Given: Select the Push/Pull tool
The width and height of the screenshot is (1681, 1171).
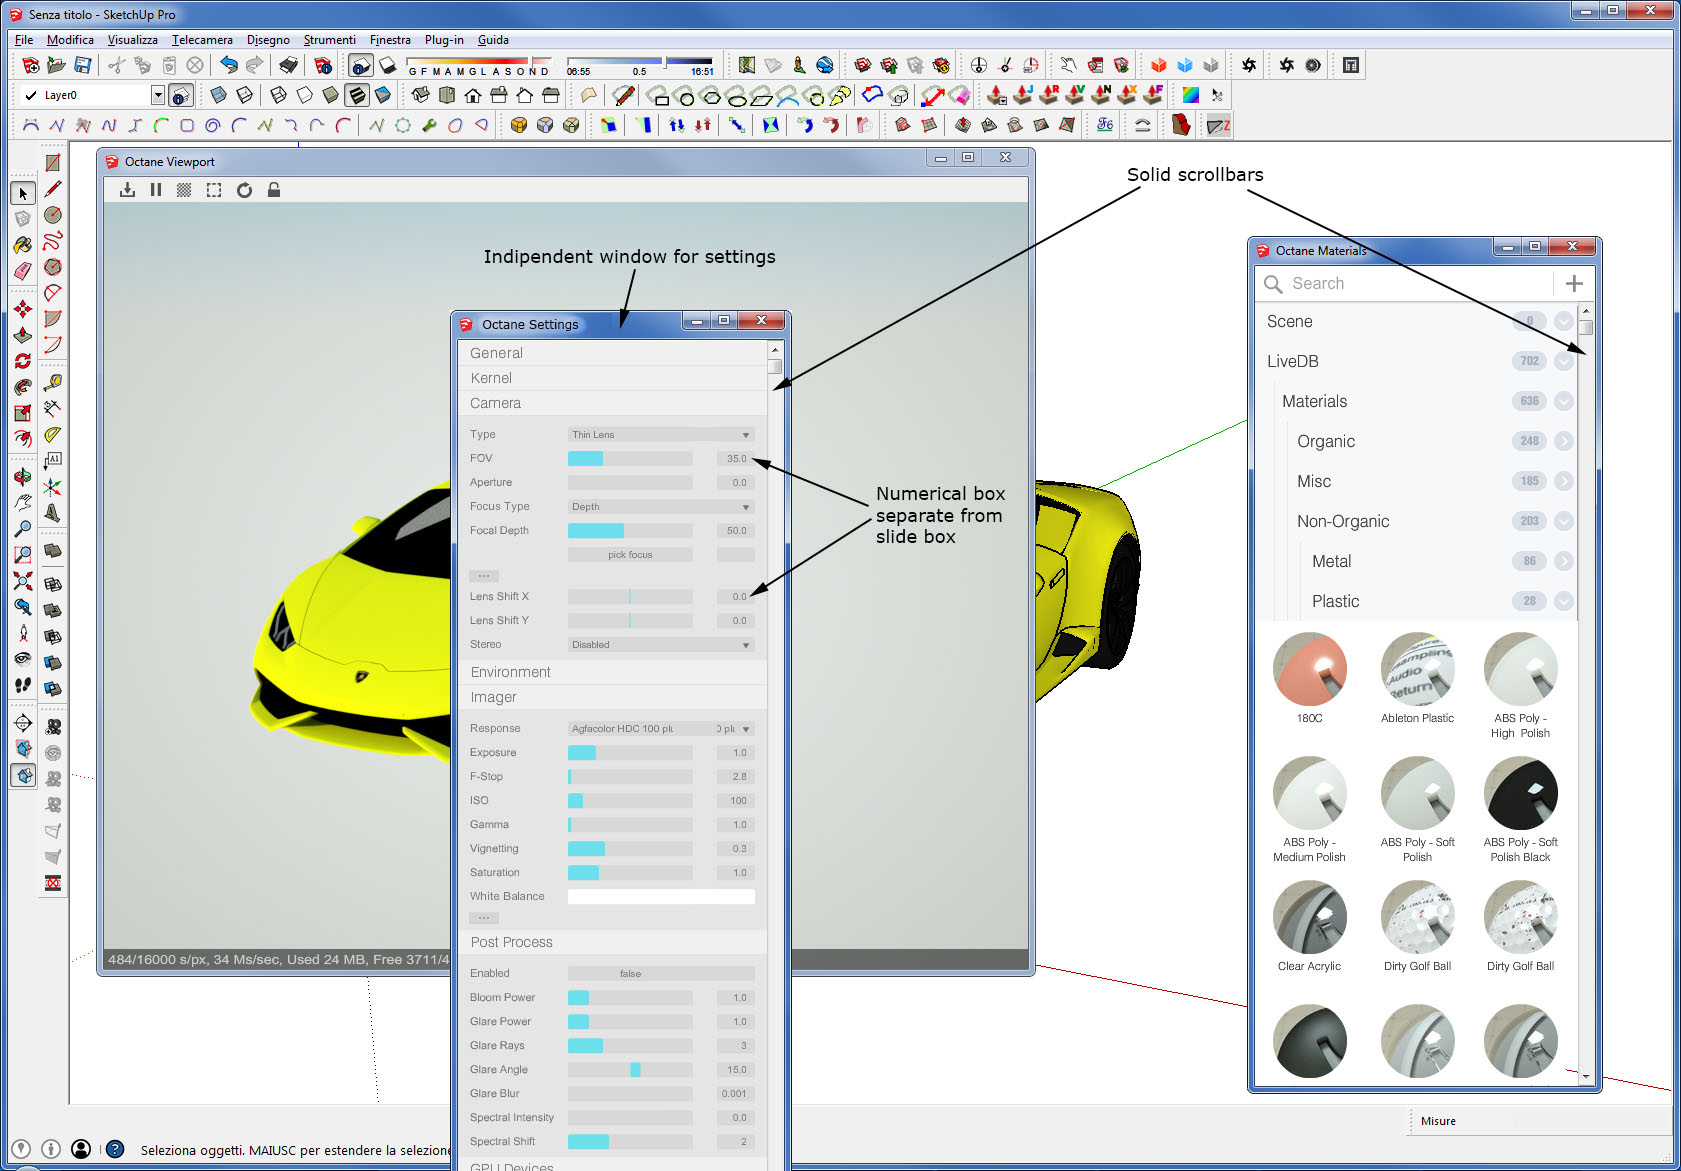Looking at the screenshot, I should tap(23, 335).
